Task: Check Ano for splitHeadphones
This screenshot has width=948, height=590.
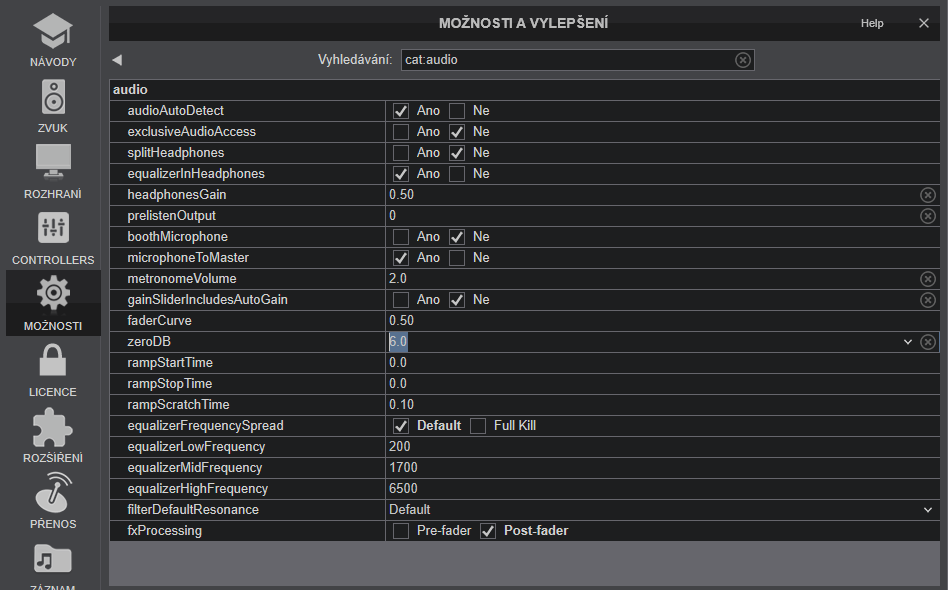Action: 401,153
